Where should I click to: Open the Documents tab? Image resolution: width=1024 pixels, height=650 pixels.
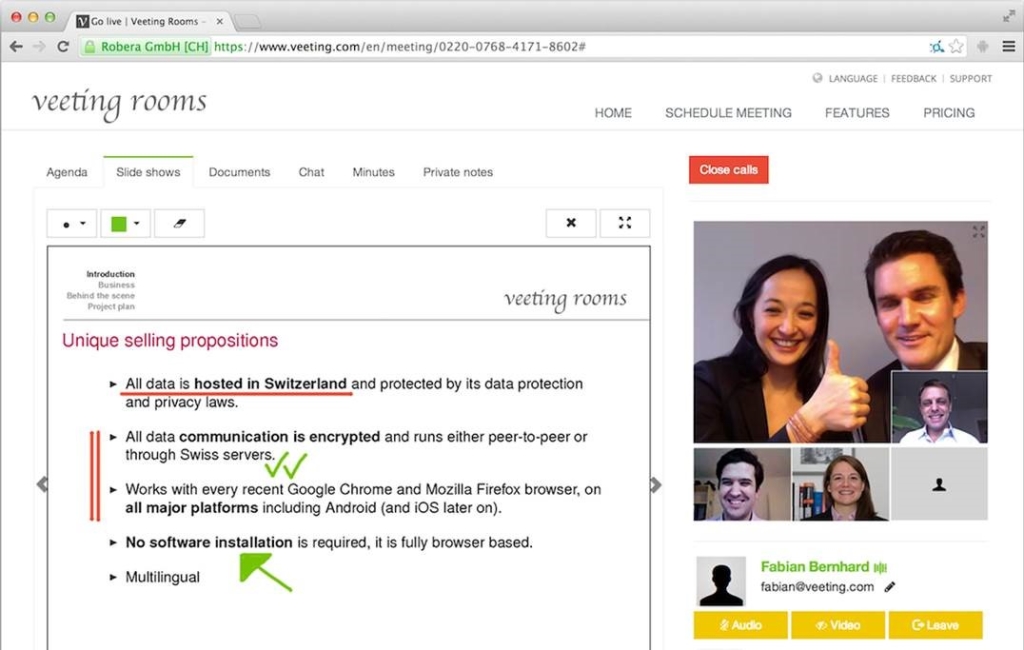[239, 172]
